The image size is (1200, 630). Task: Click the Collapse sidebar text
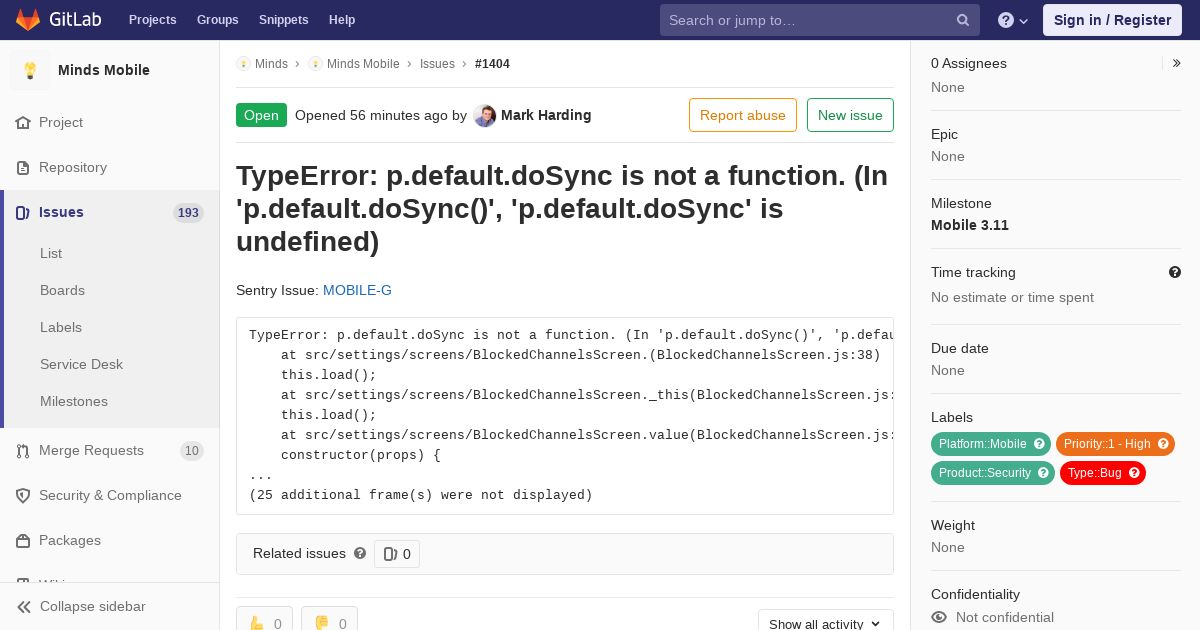(93, 607)
